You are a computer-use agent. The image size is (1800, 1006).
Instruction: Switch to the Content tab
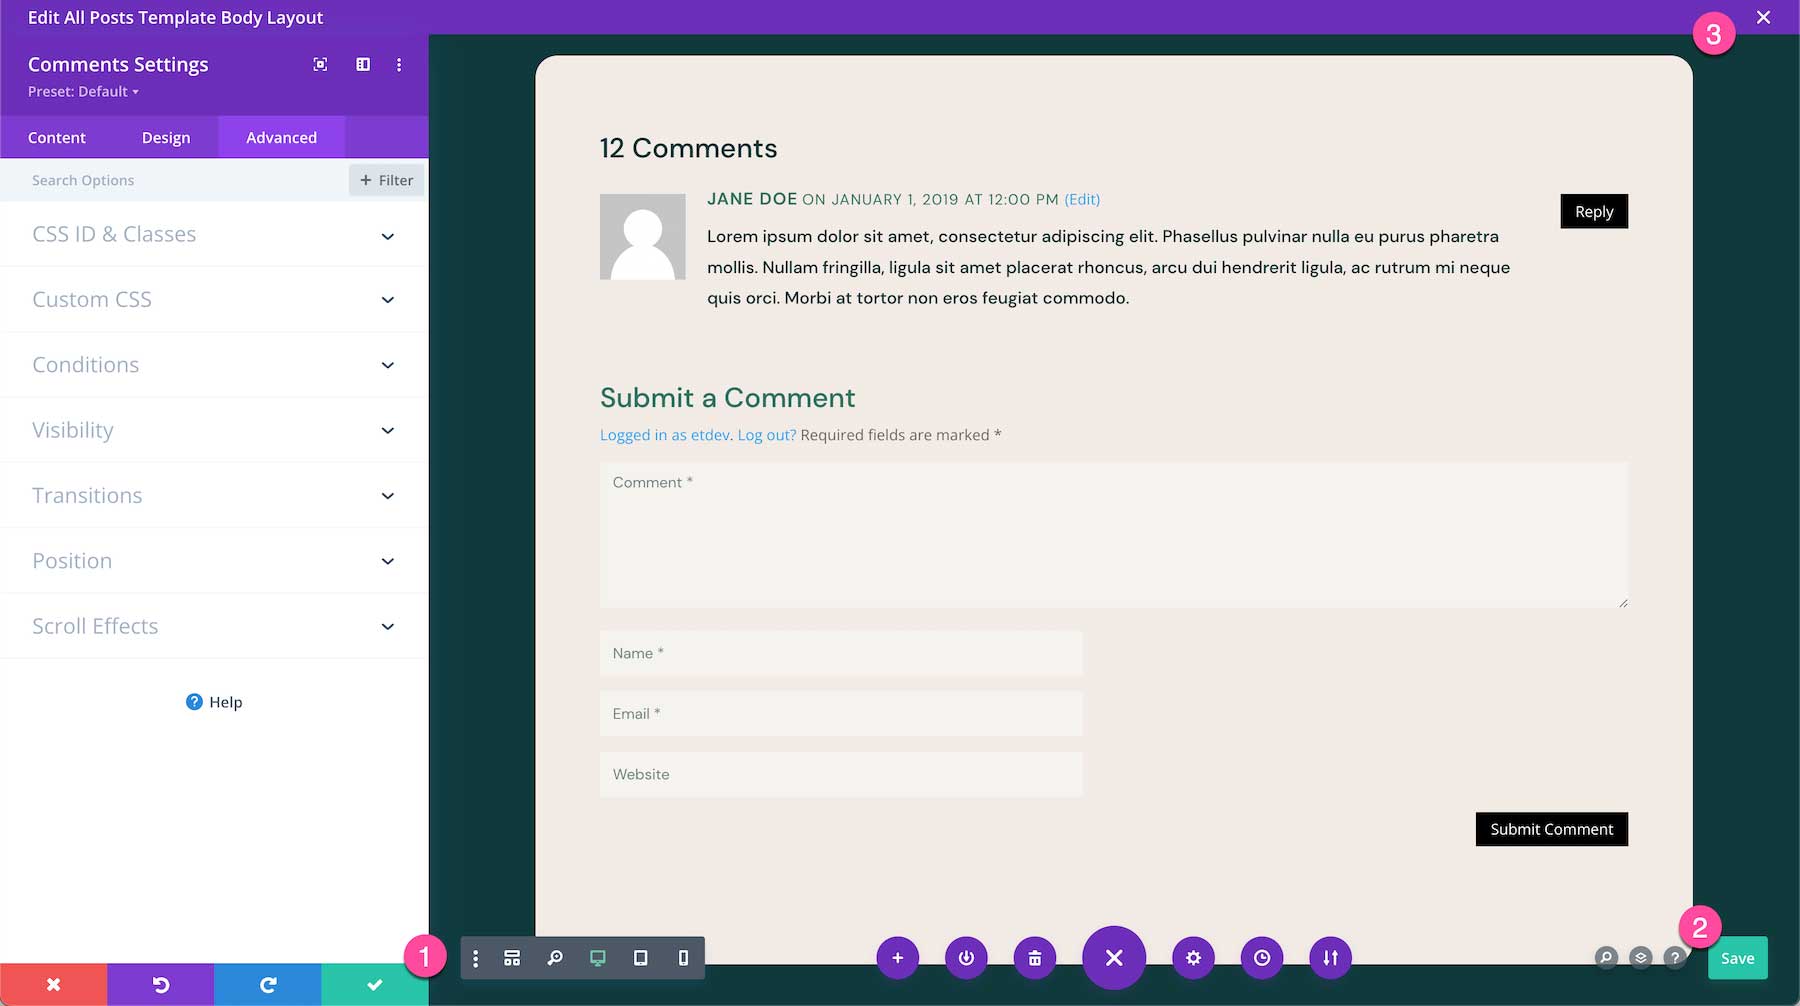(x=57, y=138)
